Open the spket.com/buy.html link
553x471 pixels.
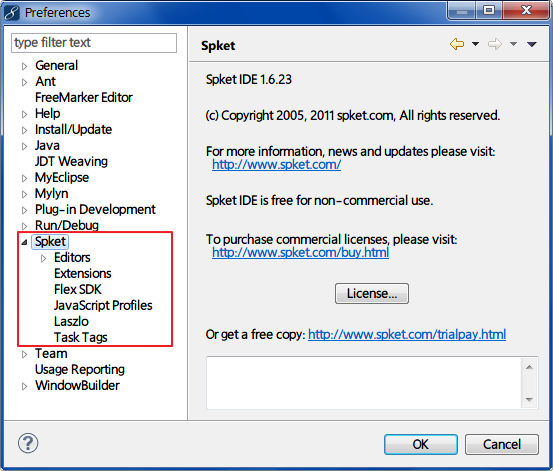(x=300, y=252)
